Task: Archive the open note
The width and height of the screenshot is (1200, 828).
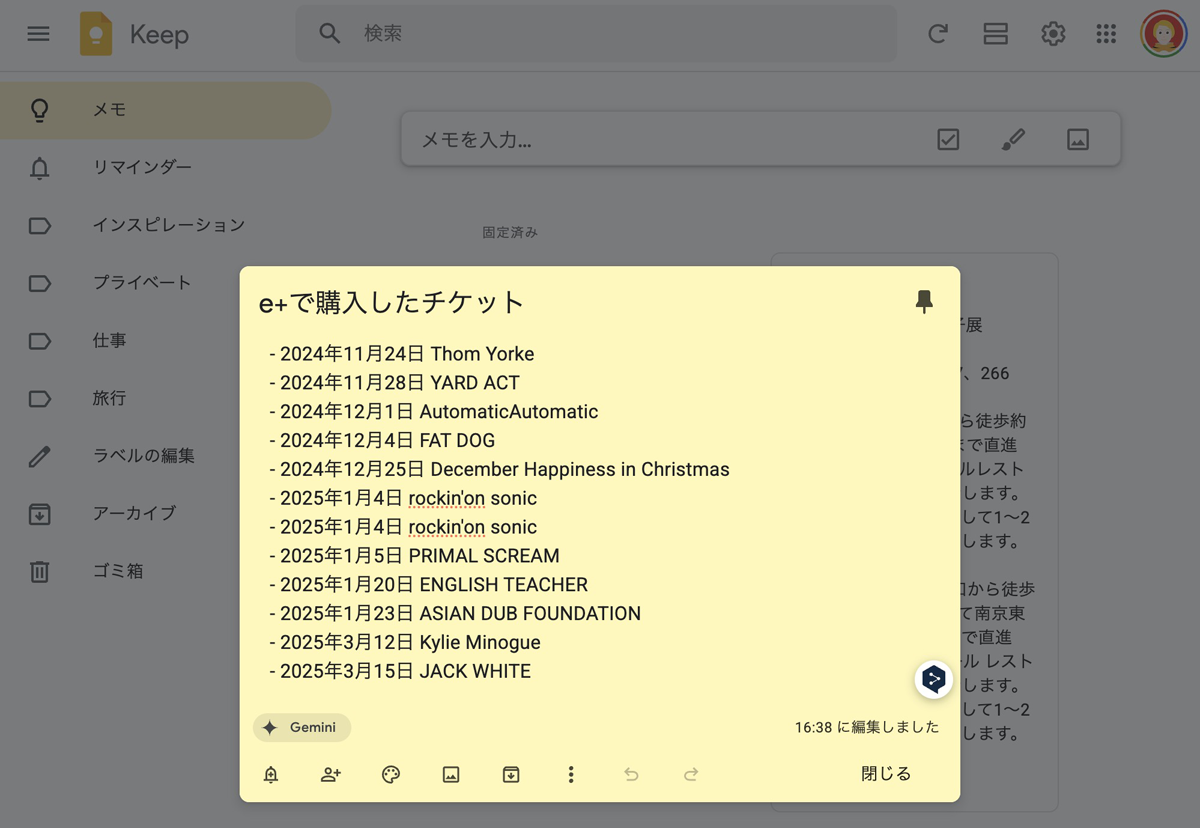Action: (511, 774)
